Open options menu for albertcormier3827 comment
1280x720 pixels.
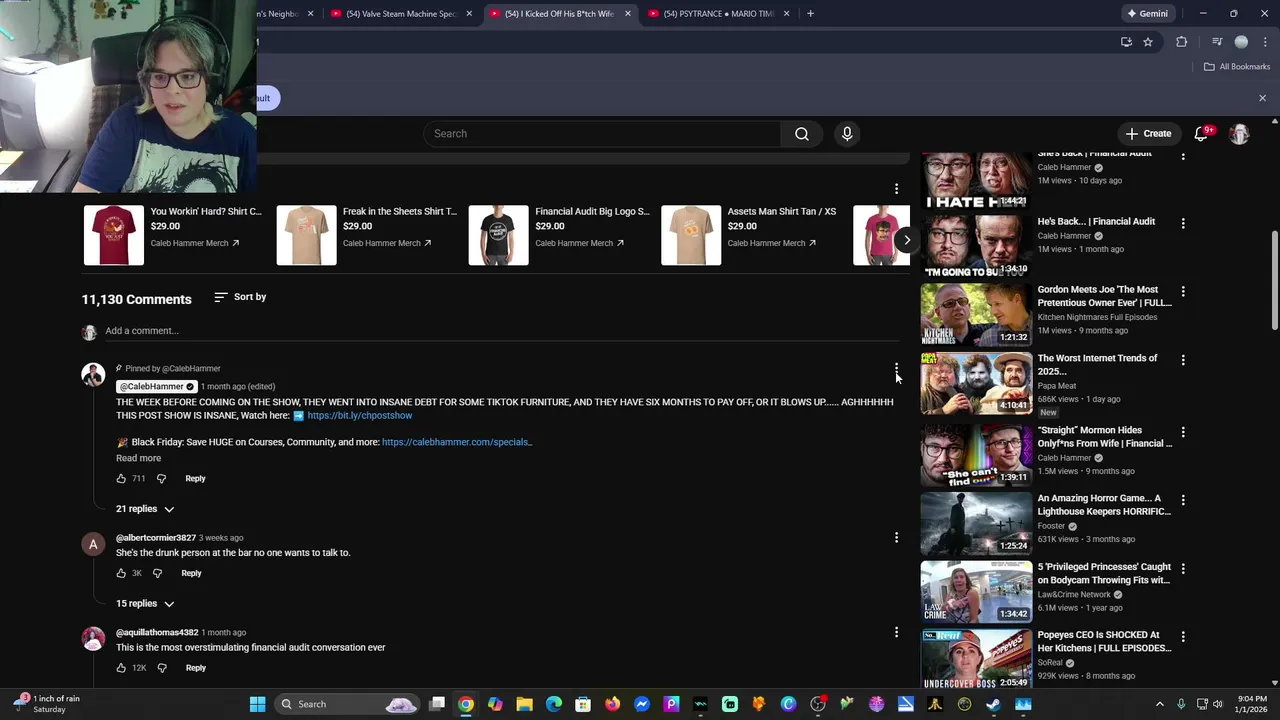(896, 538)
